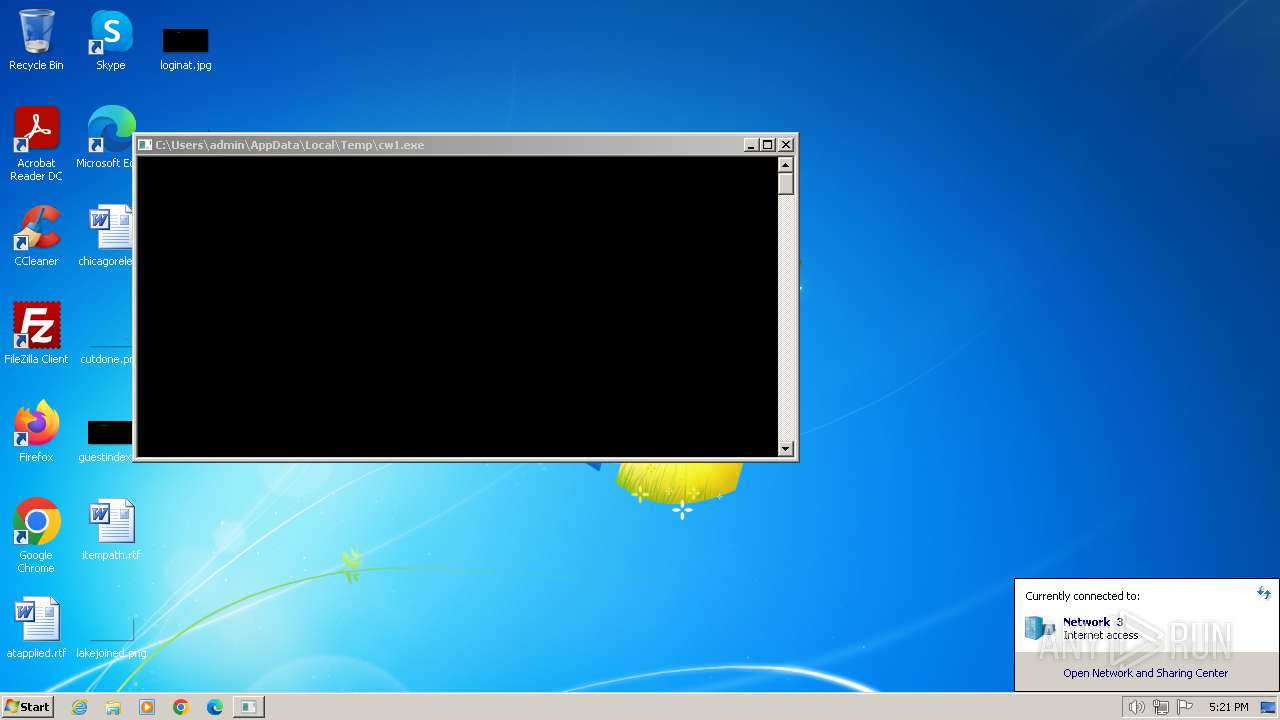Open Google Chrome desktop shortcut

pyautogui.click(x=36, y=536)
